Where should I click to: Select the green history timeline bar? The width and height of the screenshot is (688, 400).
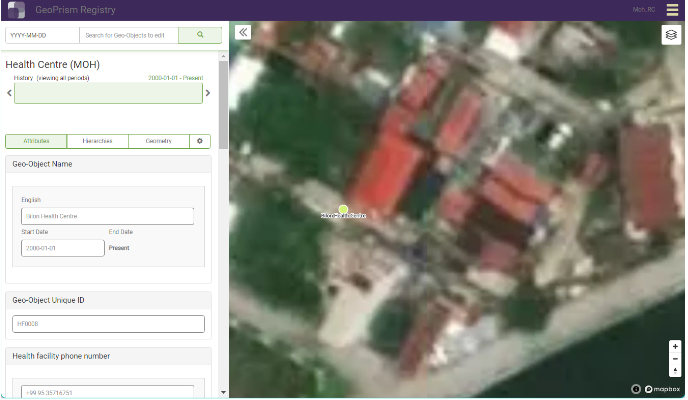(x=108, y=93)
